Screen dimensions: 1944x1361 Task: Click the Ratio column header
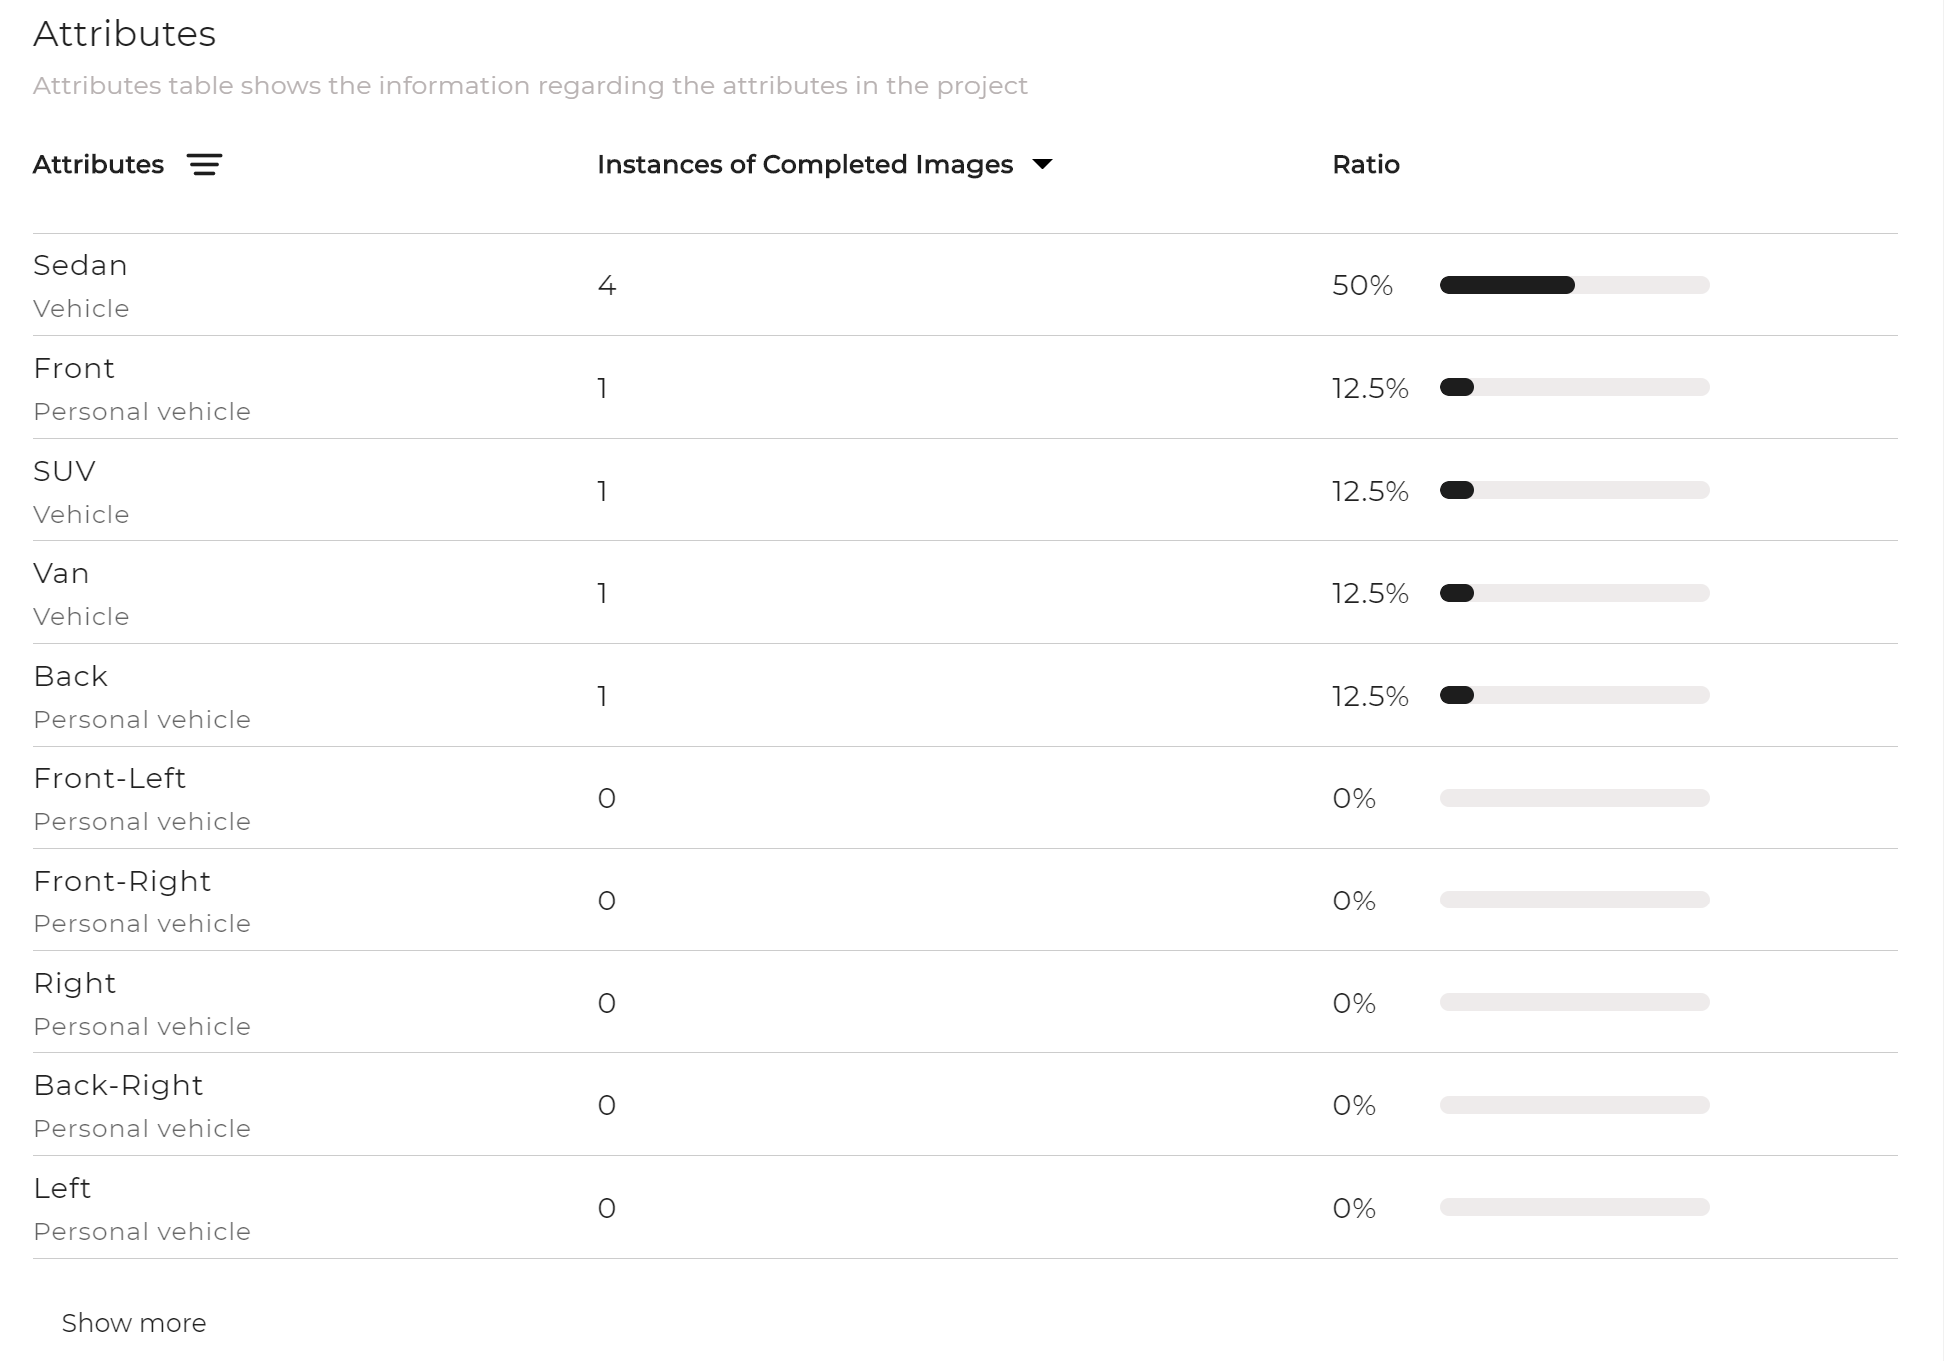click(1366, 165)
